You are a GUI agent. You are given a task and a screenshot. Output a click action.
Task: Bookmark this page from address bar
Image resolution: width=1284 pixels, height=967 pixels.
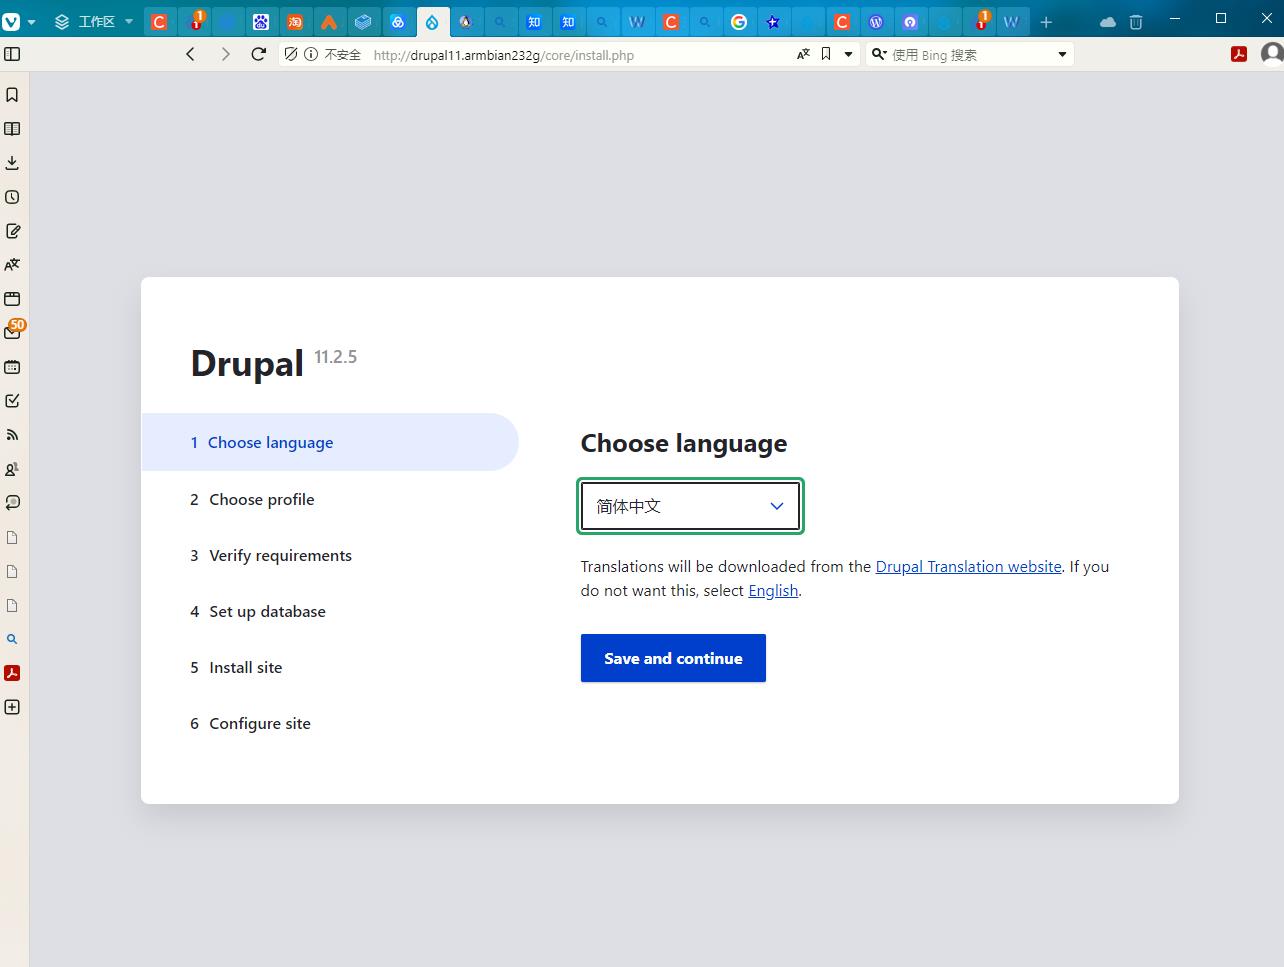pyautogui.click(x=826, y=54)
